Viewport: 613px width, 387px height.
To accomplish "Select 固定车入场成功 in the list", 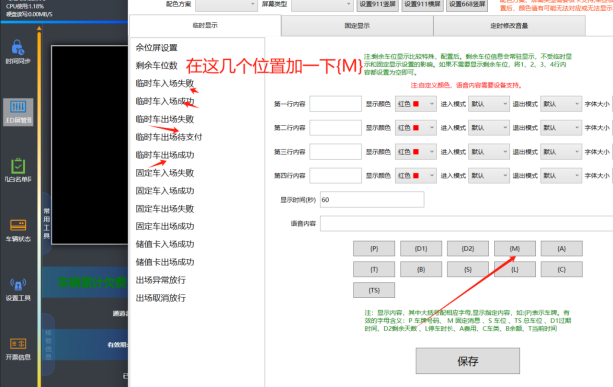I will pos(165,191).
